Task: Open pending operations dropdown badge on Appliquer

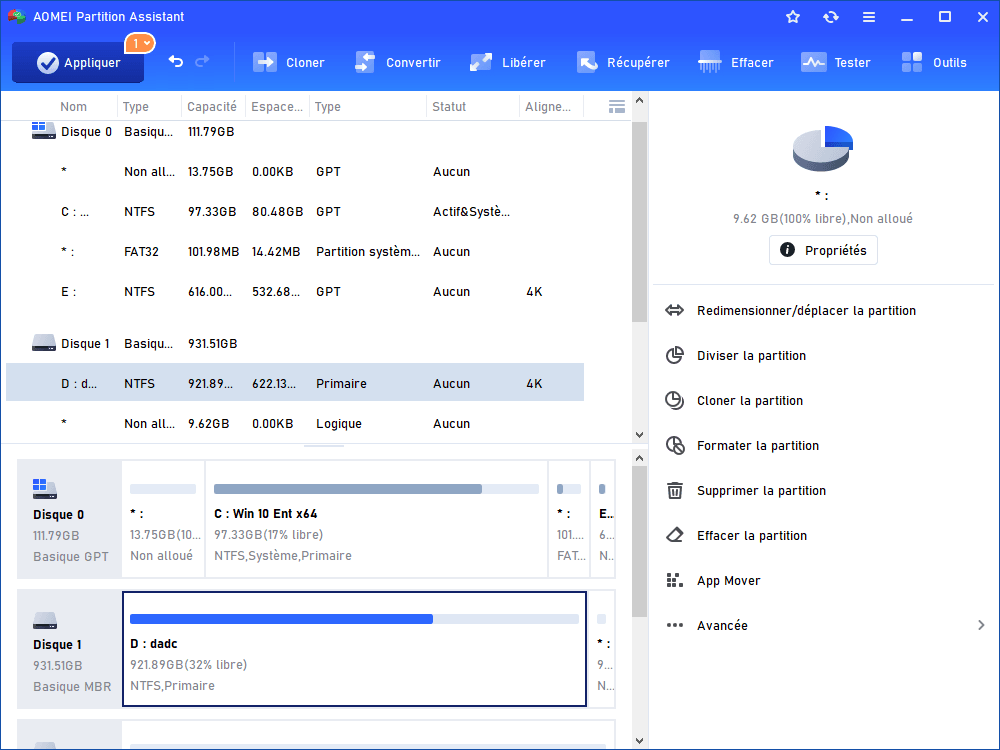Action: [x=139, y=43]
